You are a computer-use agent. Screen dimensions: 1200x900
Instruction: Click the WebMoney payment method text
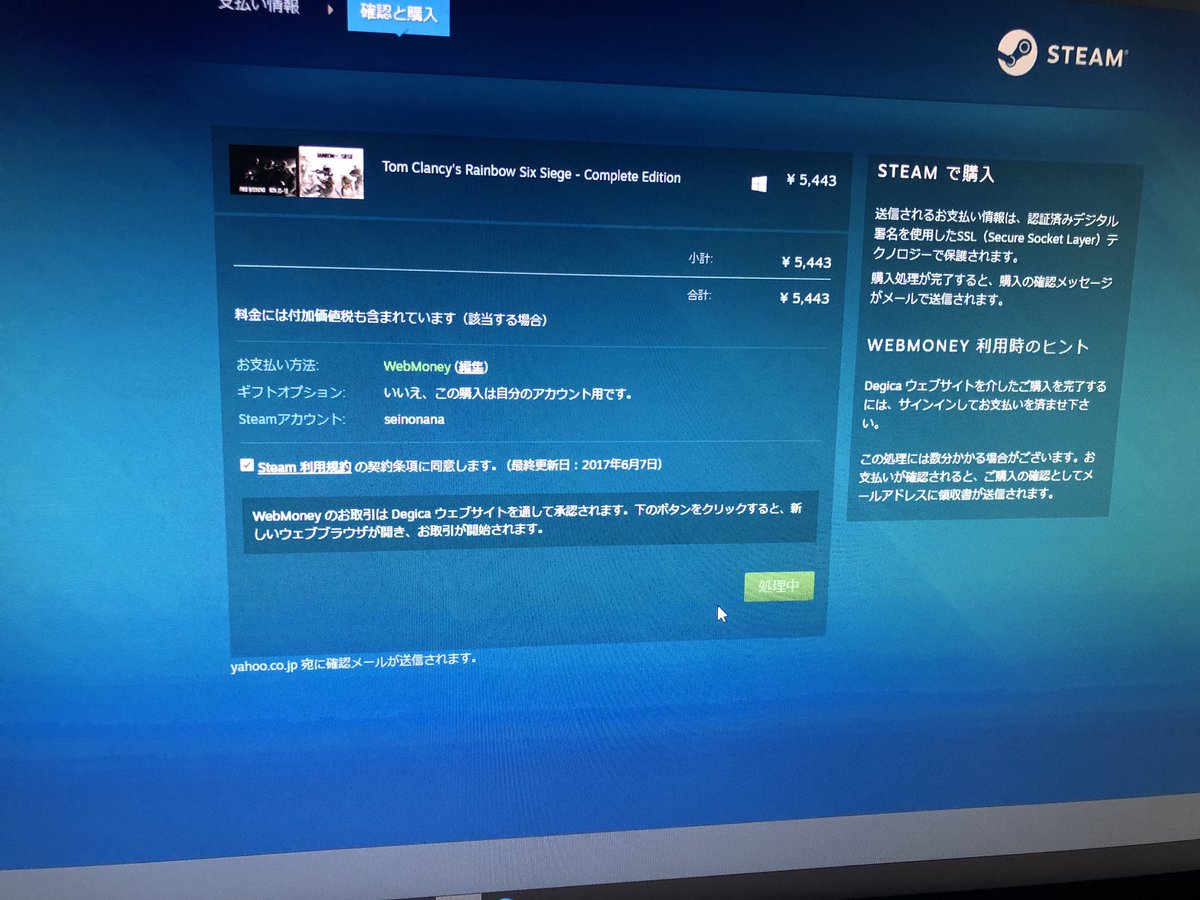417,367
